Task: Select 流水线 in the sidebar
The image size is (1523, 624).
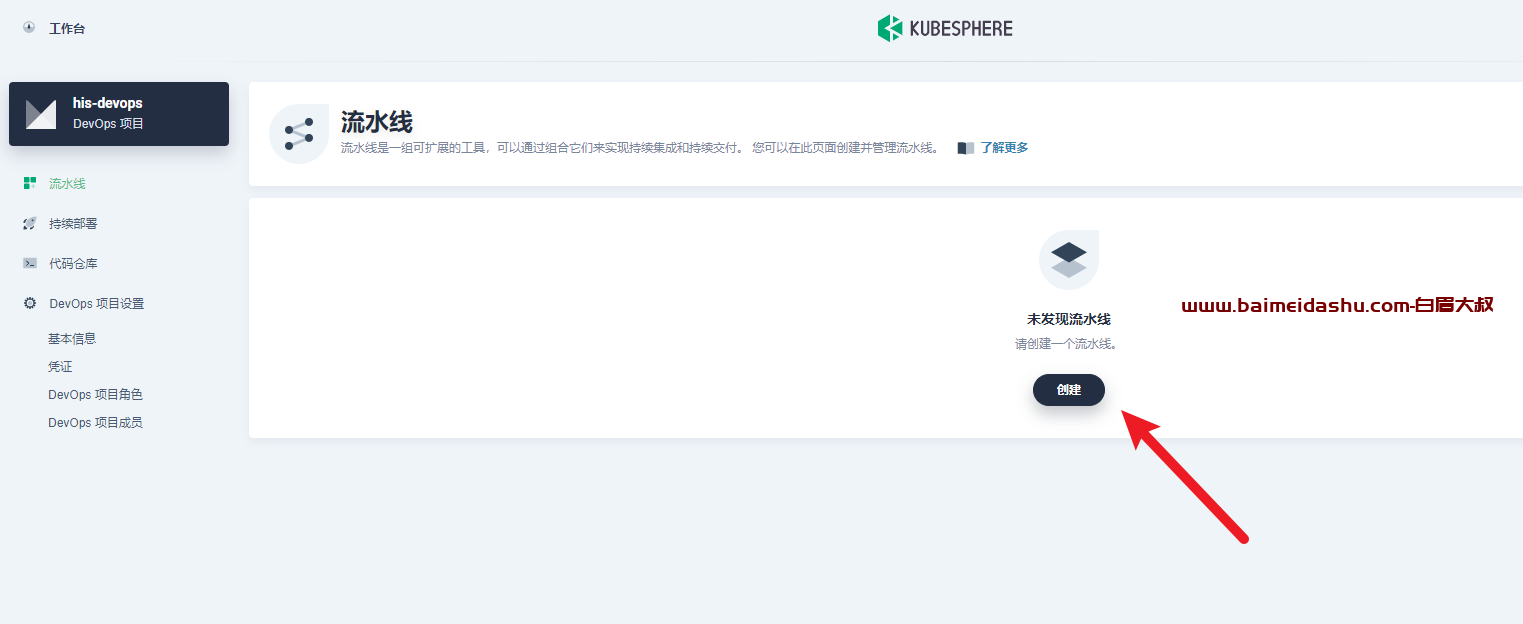Action: click(x=67, y=184)
